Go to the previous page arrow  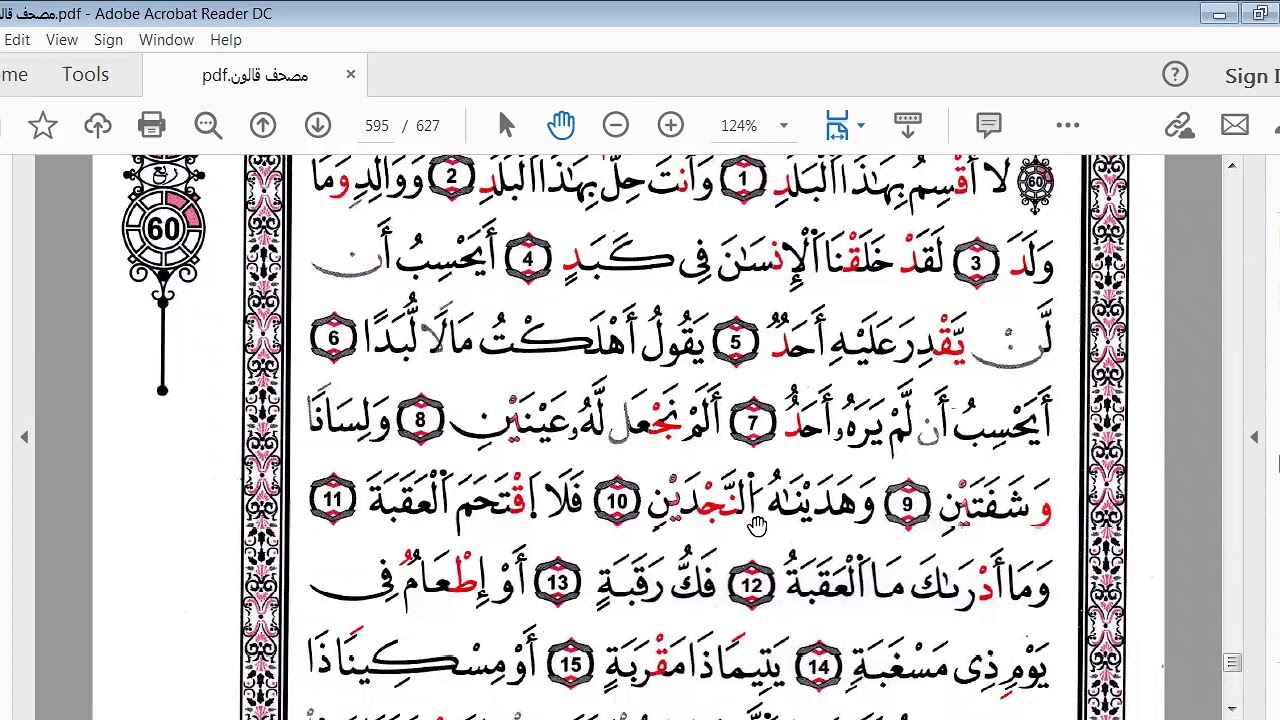(x=263, y=125)
